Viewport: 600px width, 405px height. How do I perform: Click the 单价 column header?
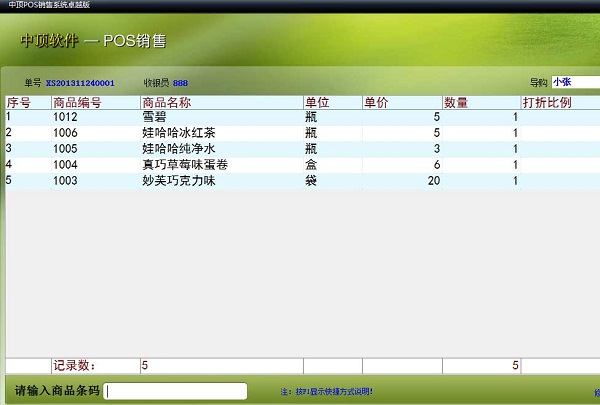point(402,103)
